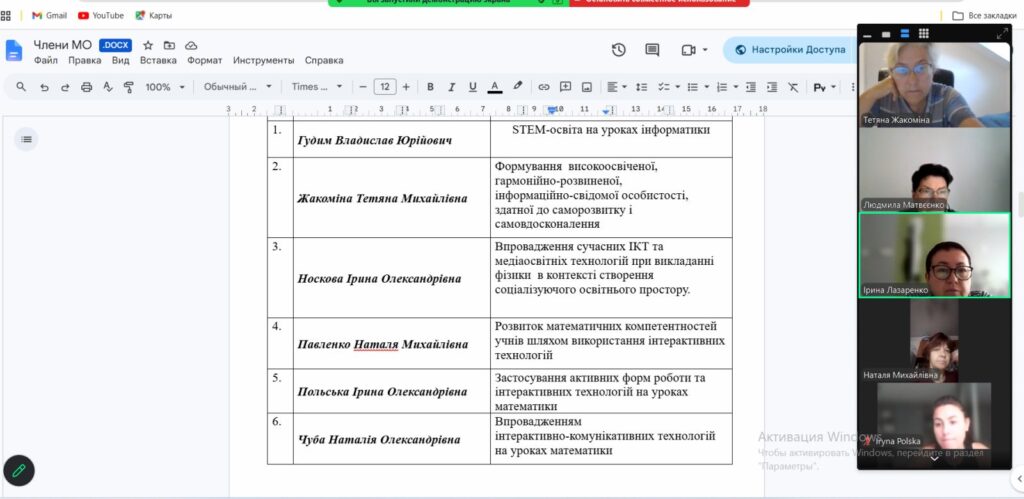This screenshot has height=499, width=1024.
Task: Open the Google Docs home icon
Action: point(14,51)
